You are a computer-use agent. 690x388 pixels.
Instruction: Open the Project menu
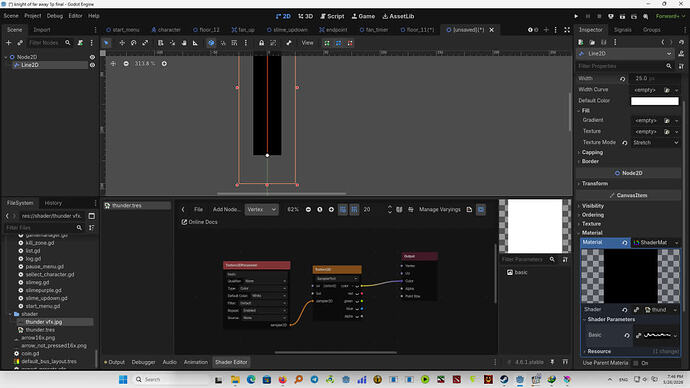tap(33, 16)
